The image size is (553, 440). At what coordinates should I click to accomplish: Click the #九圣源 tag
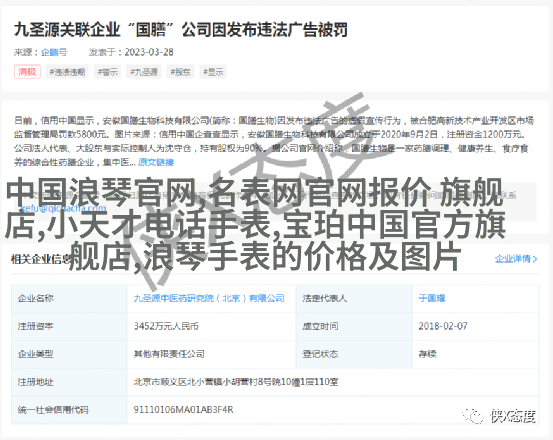click(x=144, y=72)
